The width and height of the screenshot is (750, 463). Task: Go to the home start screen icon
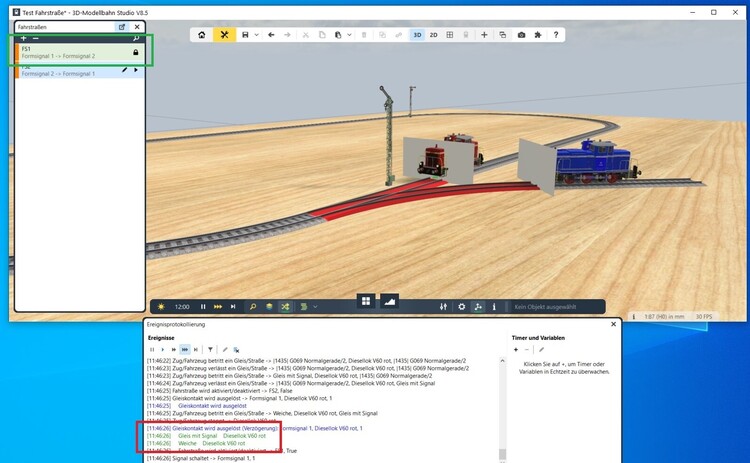pyautogui.click(x=202, y=35)
